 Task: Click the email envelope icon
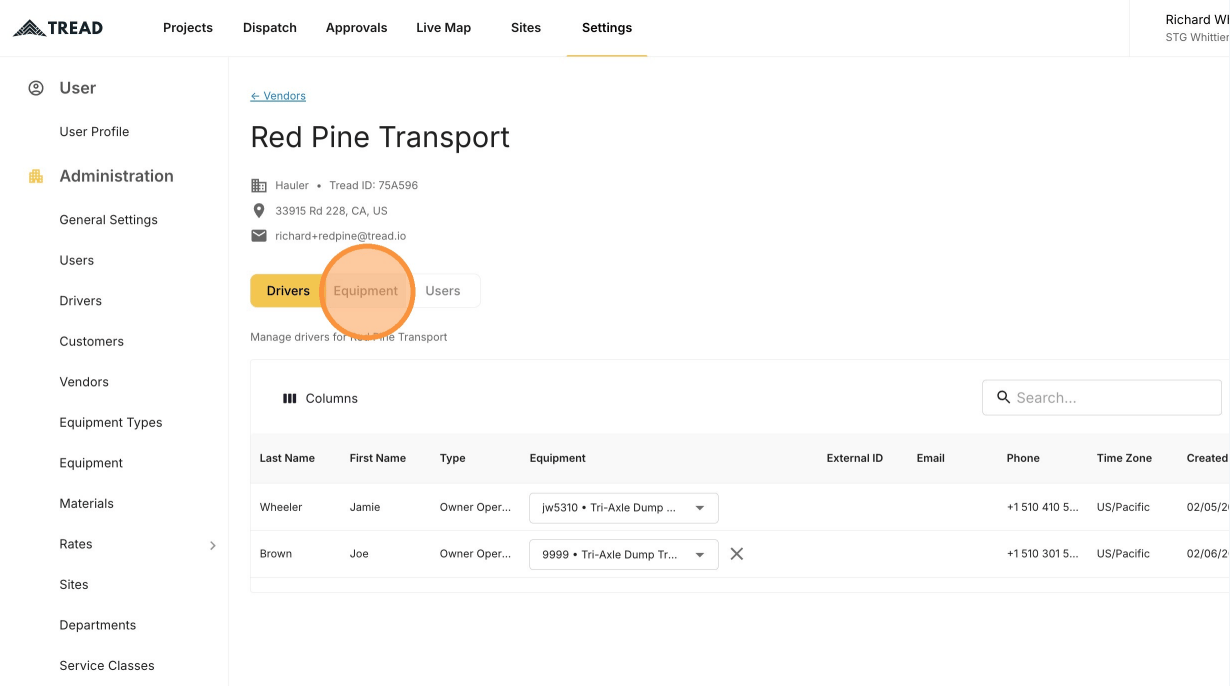(x=259, y=236)
